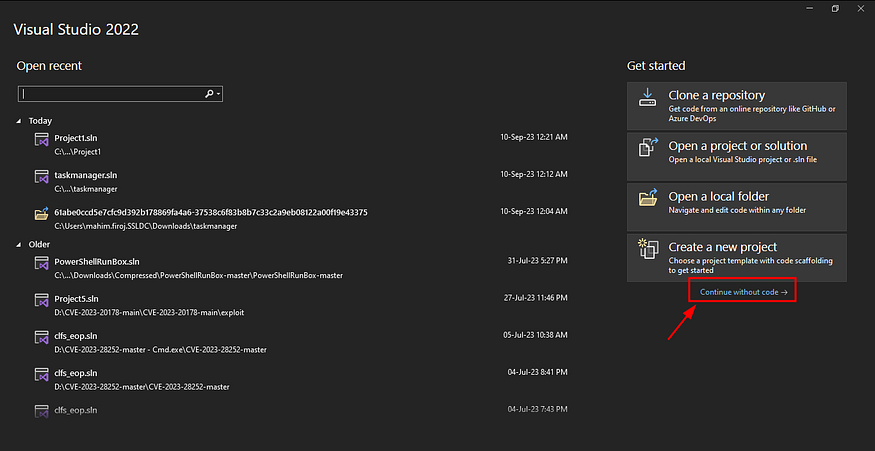
Task: Open the search options dropdown arrow
Action: pyautogui.click(x=218, y=94)
